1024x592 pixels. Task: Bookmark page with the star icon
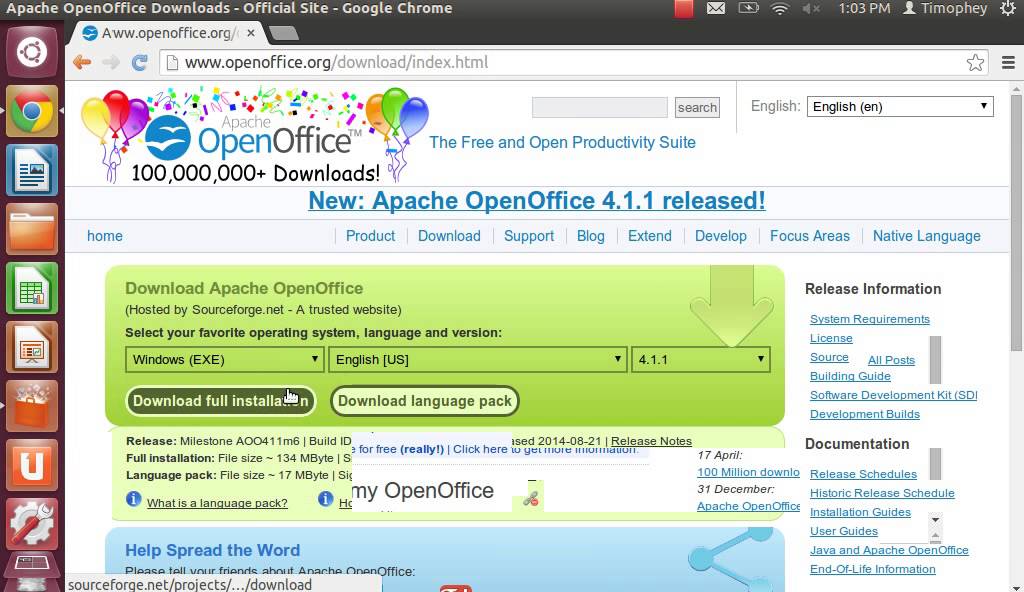975,62
